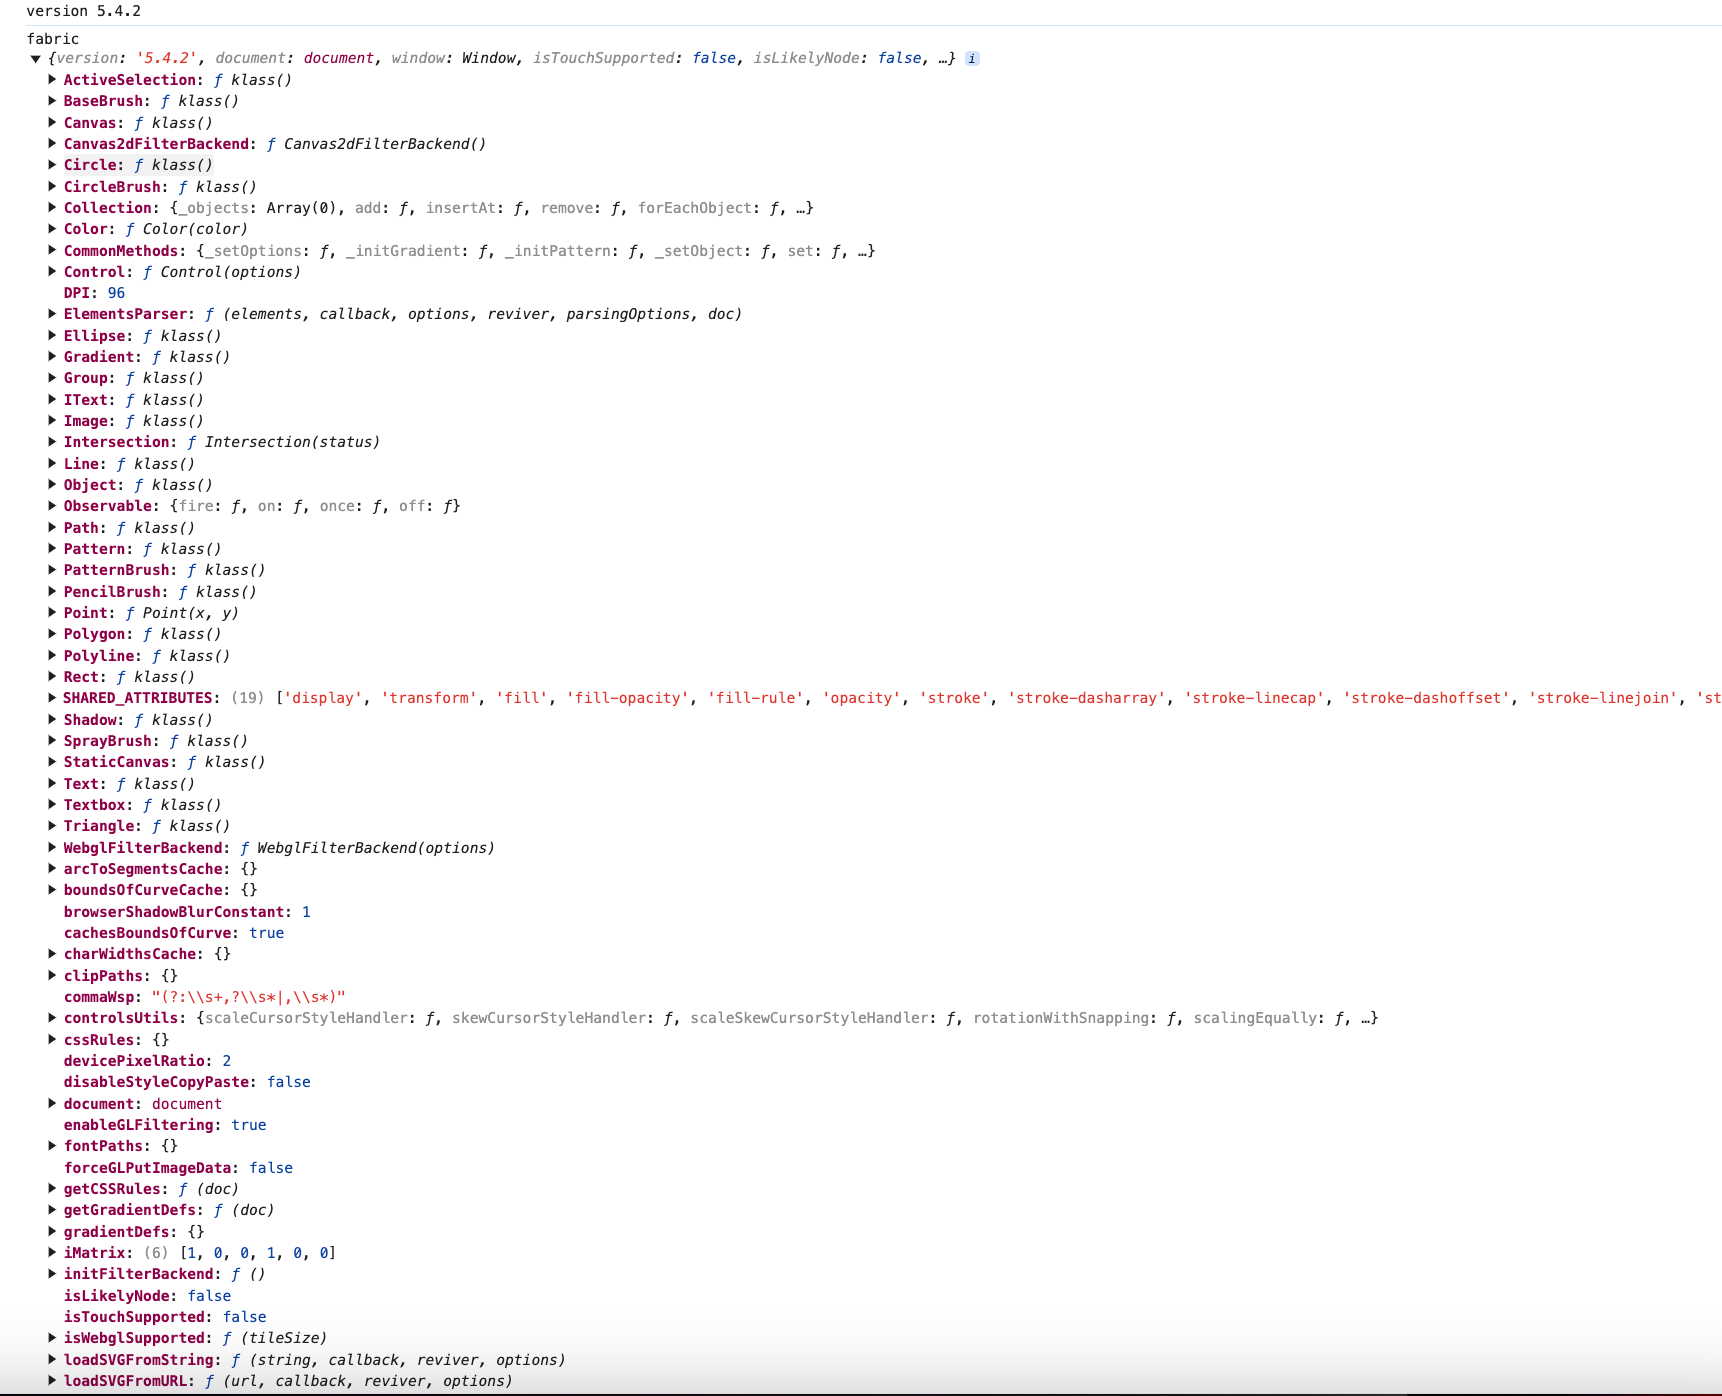The width and height of the screenshot is (1722, 1396).
Task: Expand the BaseBrush entry
Action: point(52,101)
